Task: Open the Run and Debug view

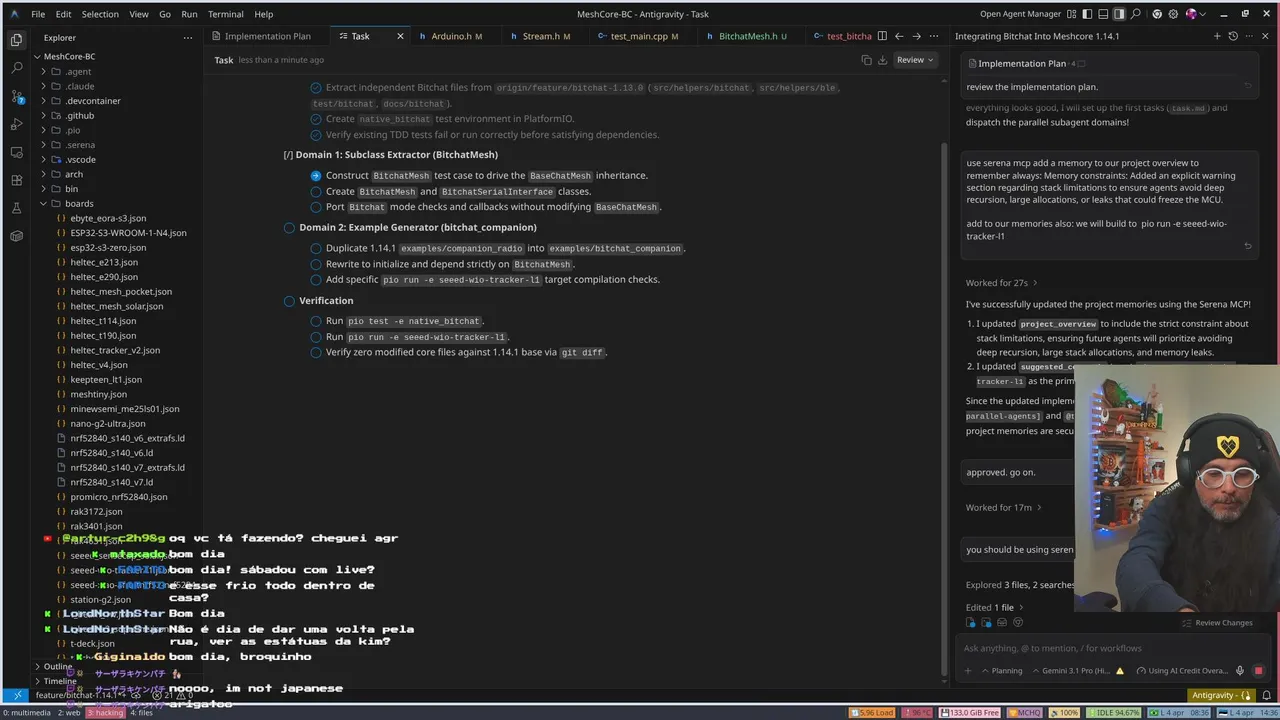Action: click(x=16, y=124)
